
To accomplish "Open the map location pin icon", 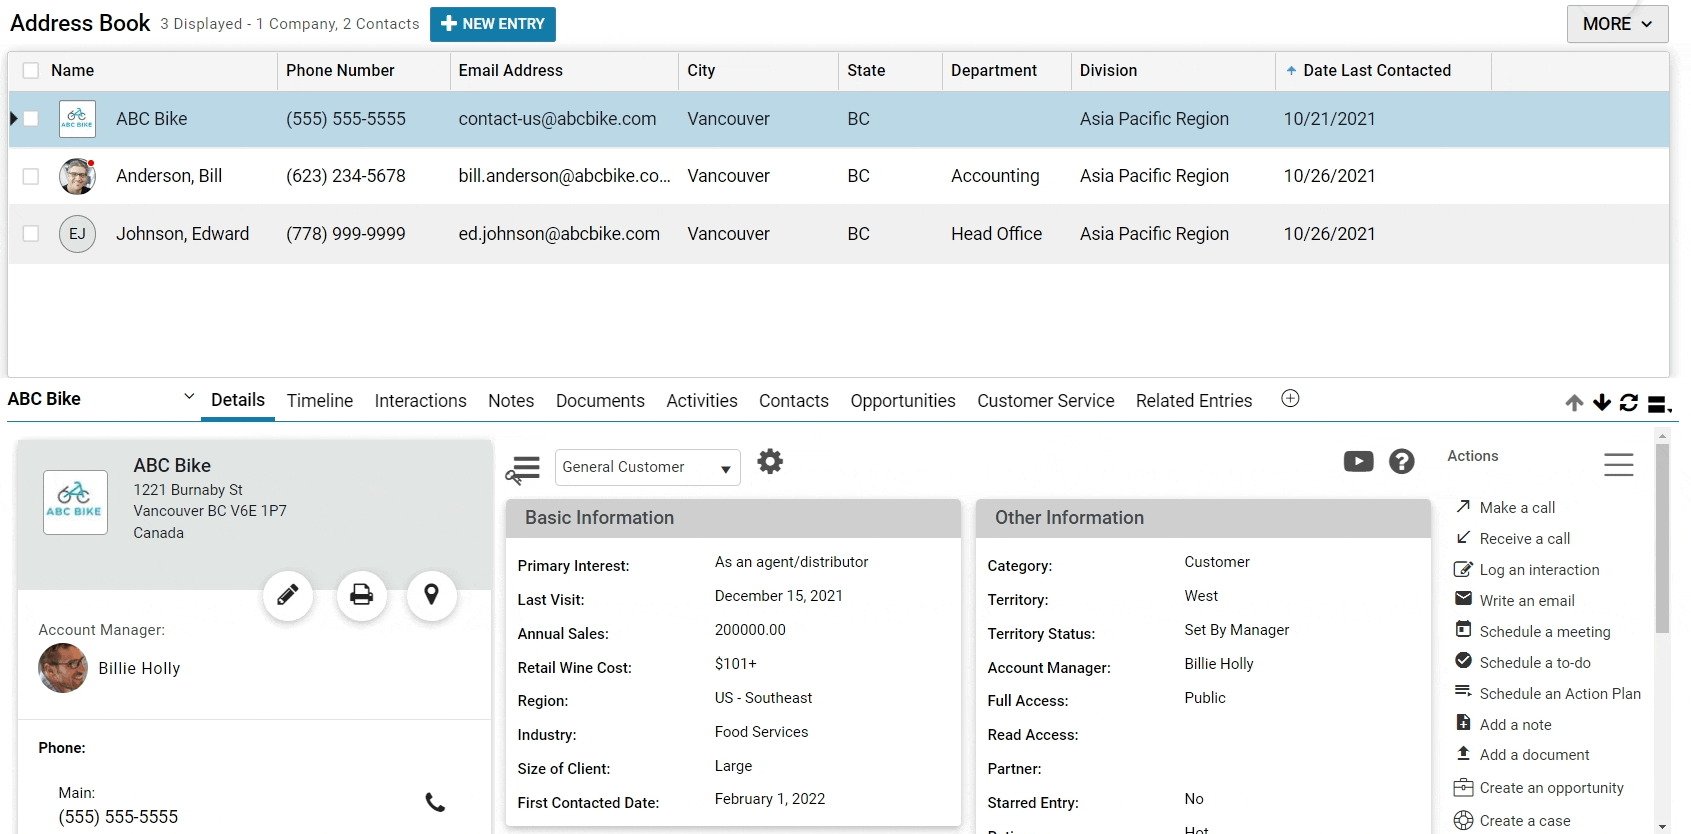I will (x=432, y=596).
